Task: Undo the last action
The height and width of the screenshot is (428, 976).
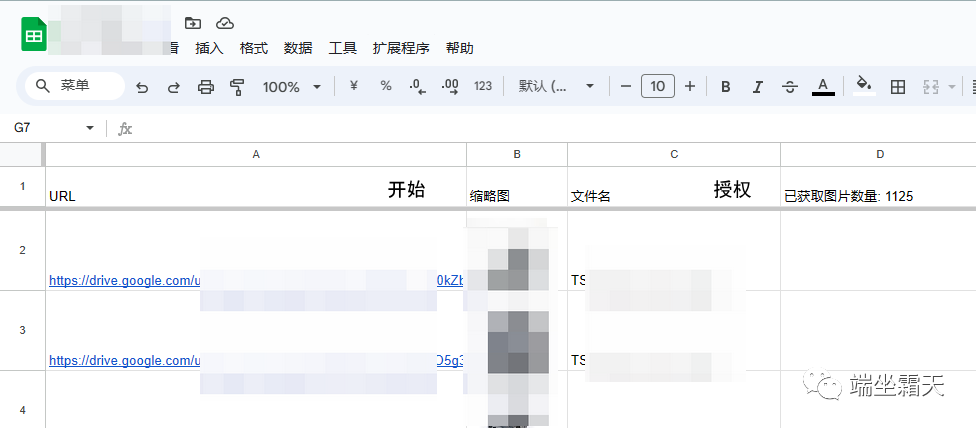Action: [142, 87]
